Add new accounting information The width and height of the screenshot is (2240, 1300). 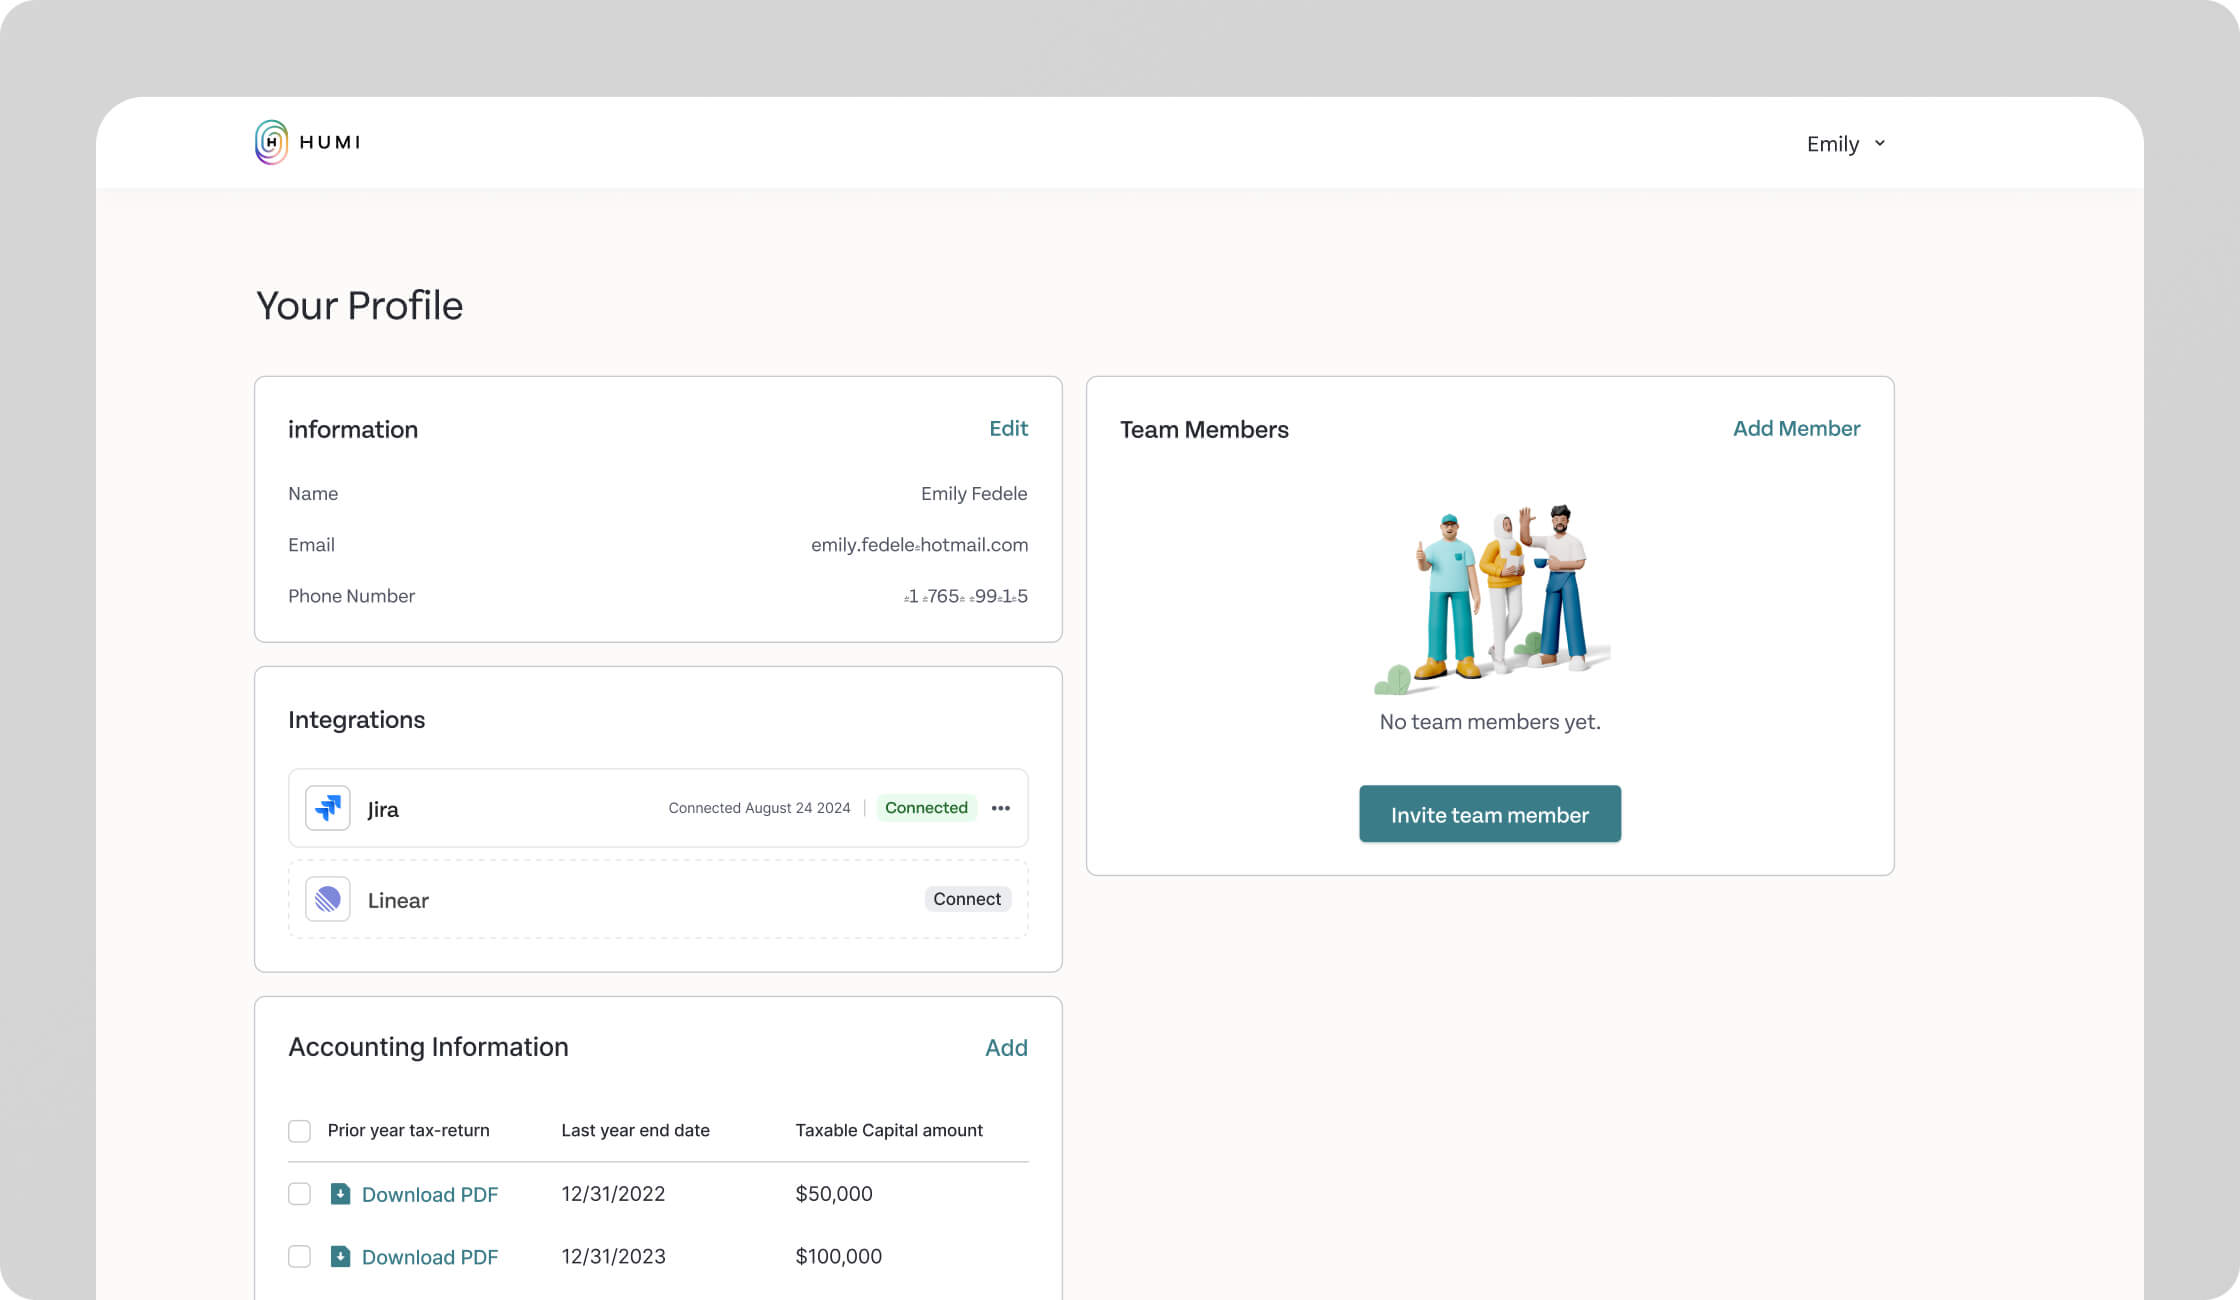[x=1006, y=1048]
